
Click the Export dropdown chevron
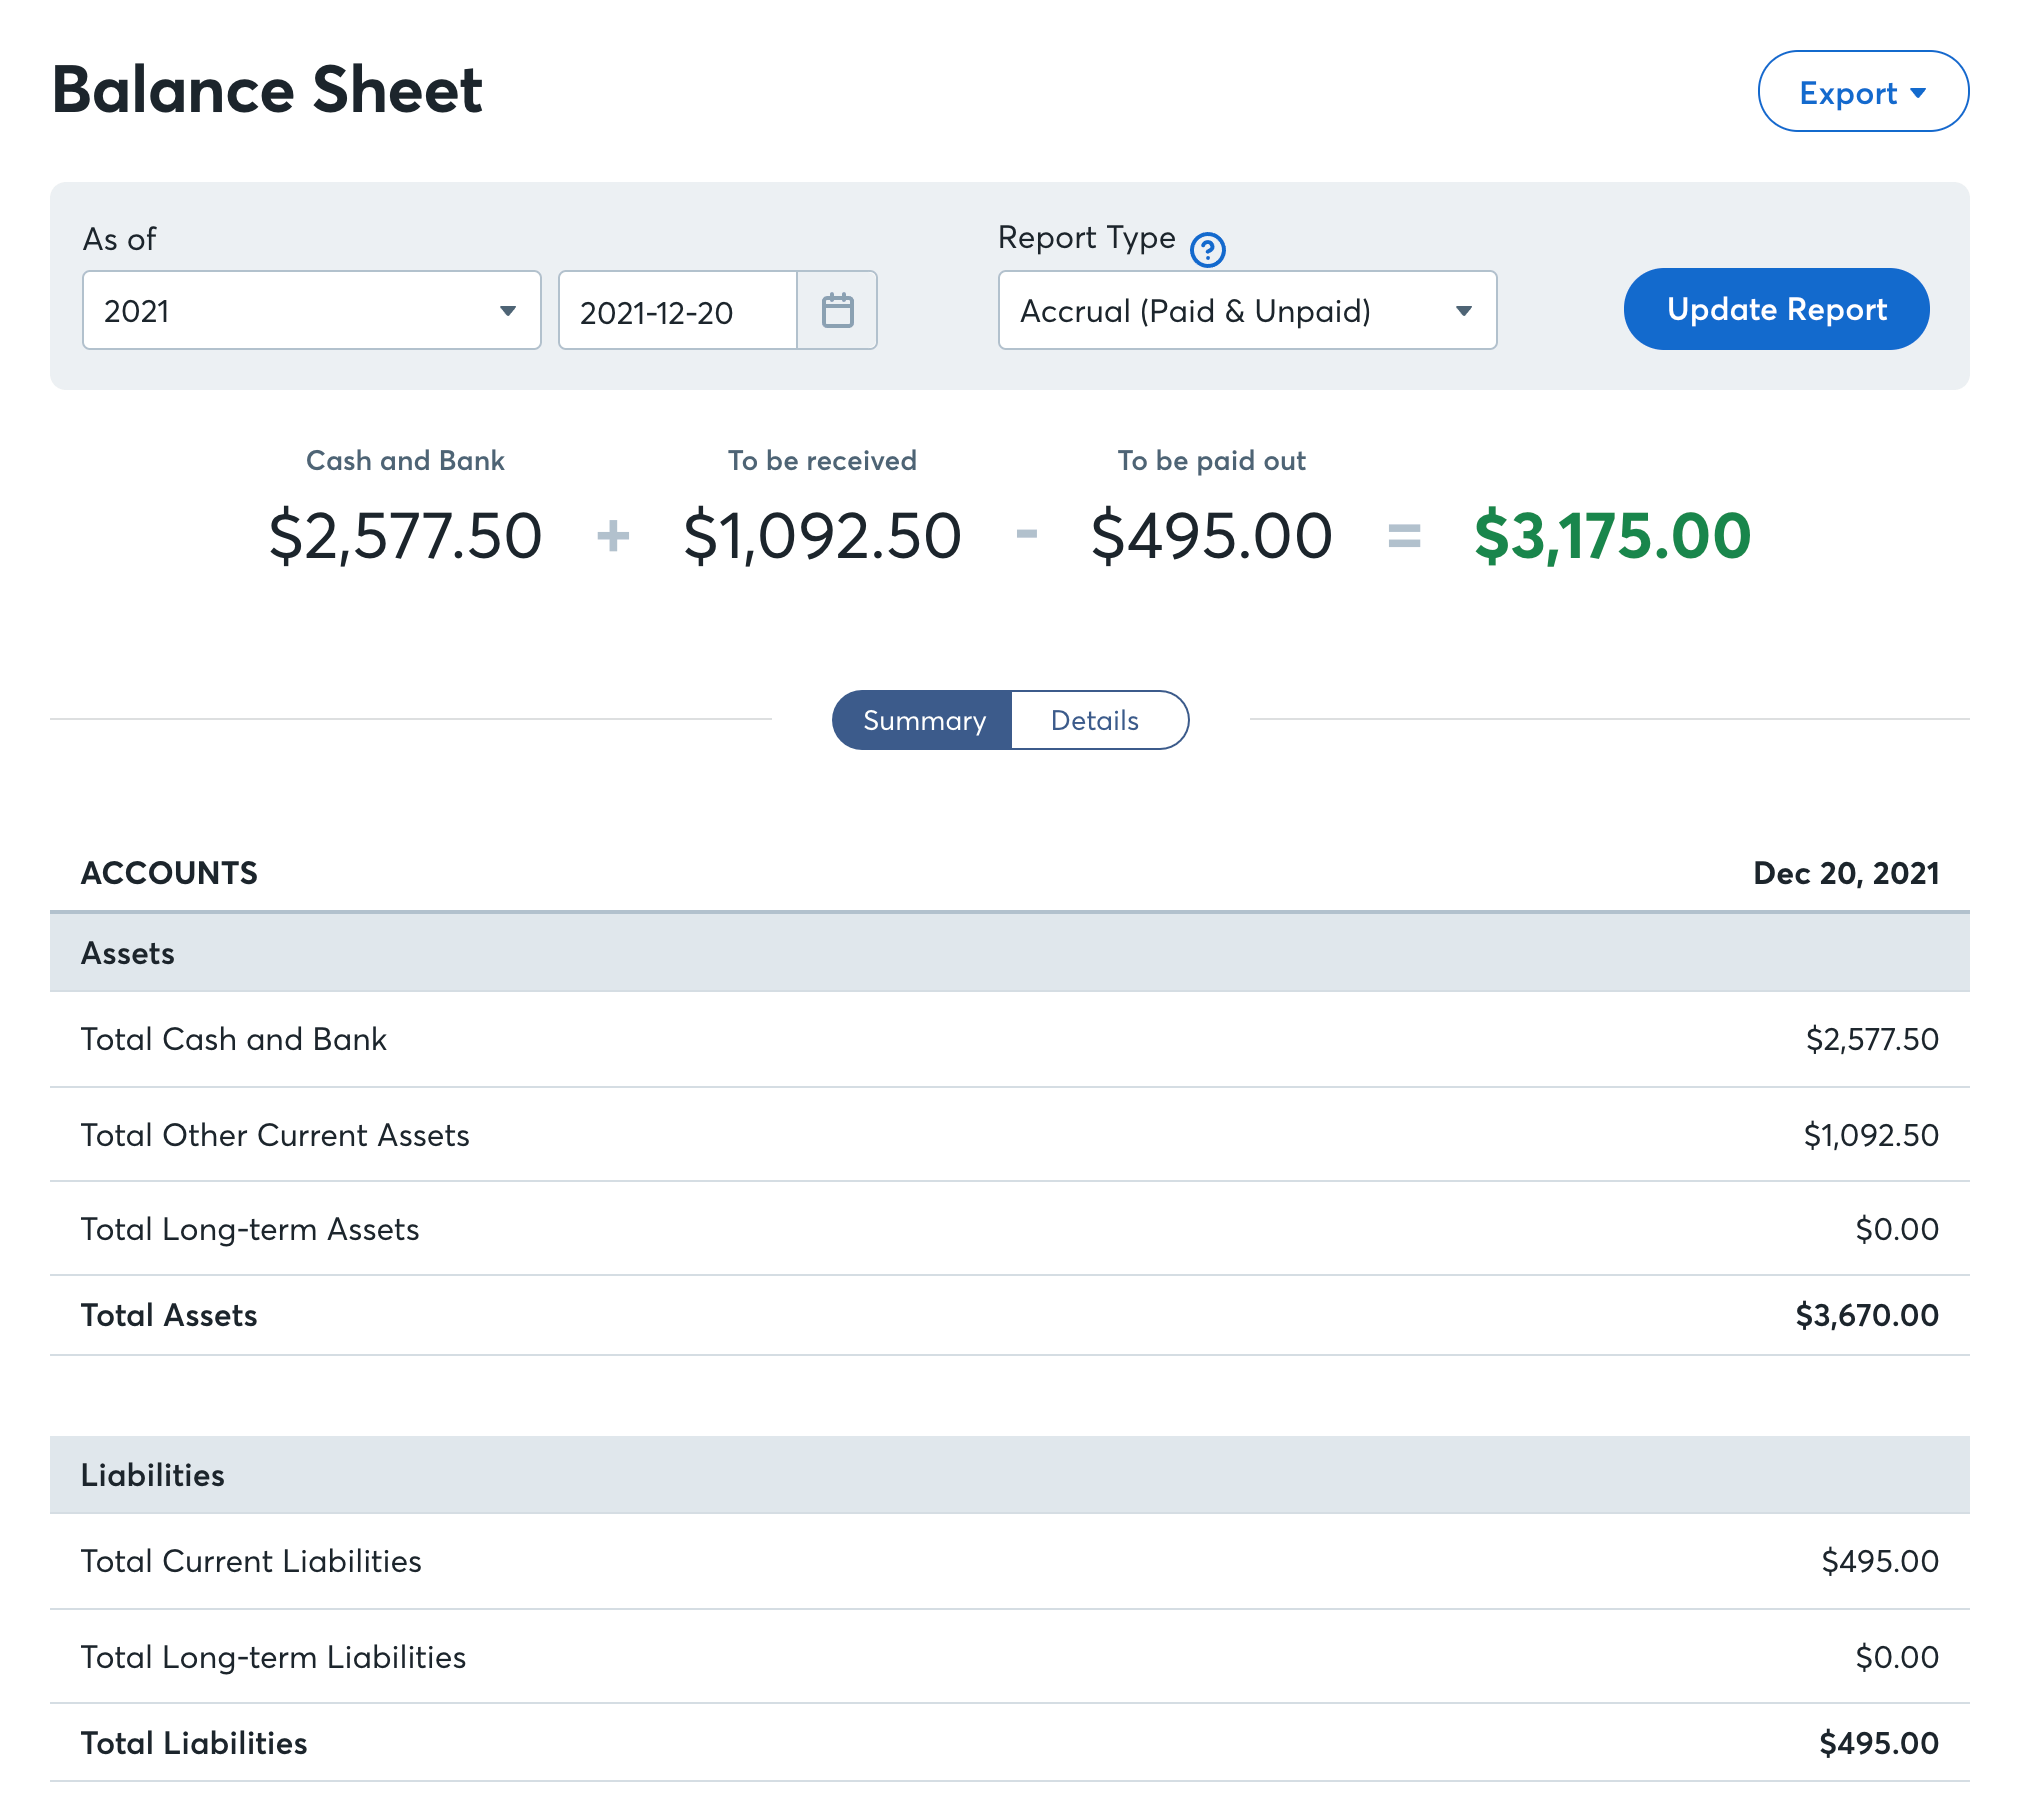[x=1919, y=93]
